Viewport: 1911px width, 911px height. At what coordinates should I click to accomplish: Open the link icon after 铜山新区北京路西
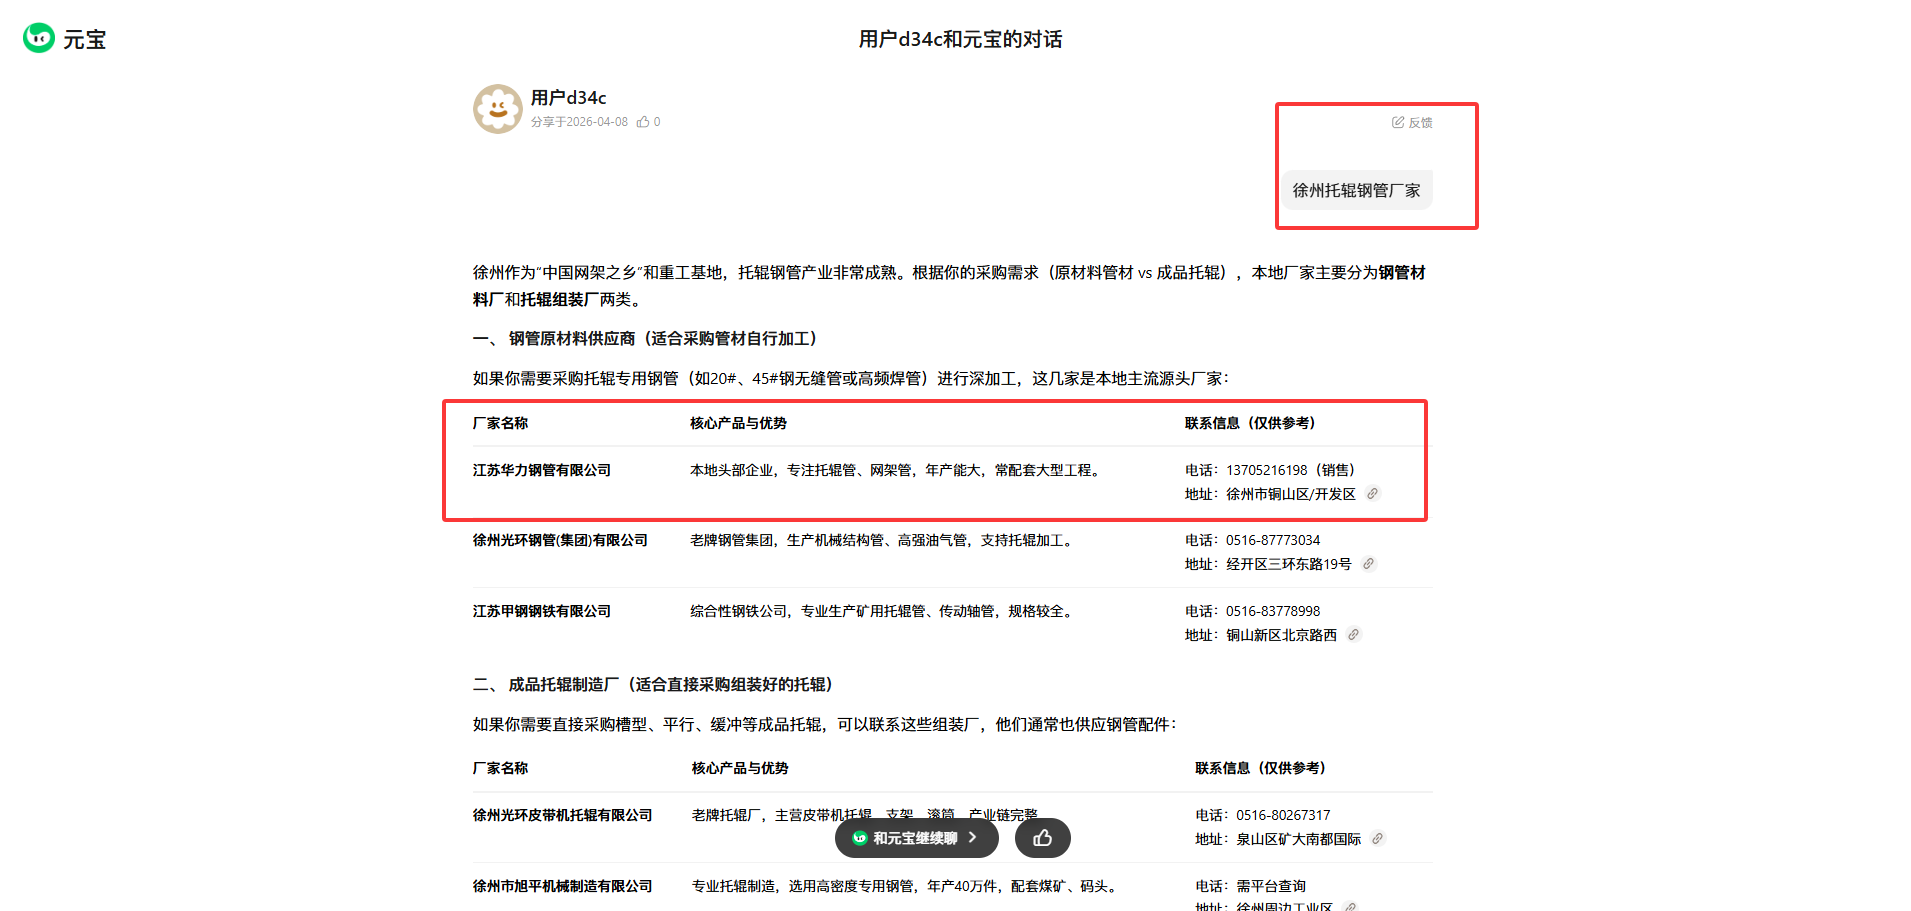coord(1354,635)
